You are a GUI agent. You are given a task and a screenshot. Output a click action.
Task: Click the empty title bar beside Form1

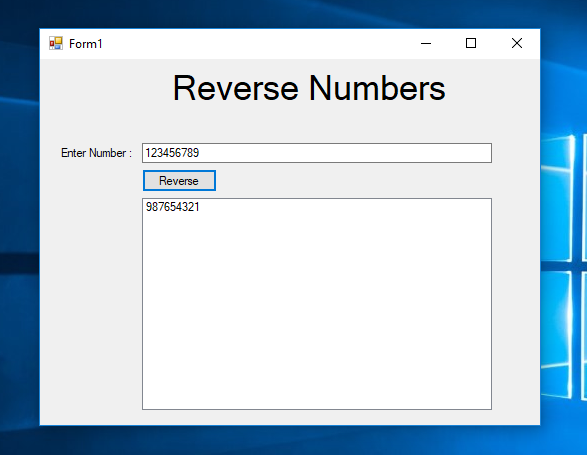[255, 43]
